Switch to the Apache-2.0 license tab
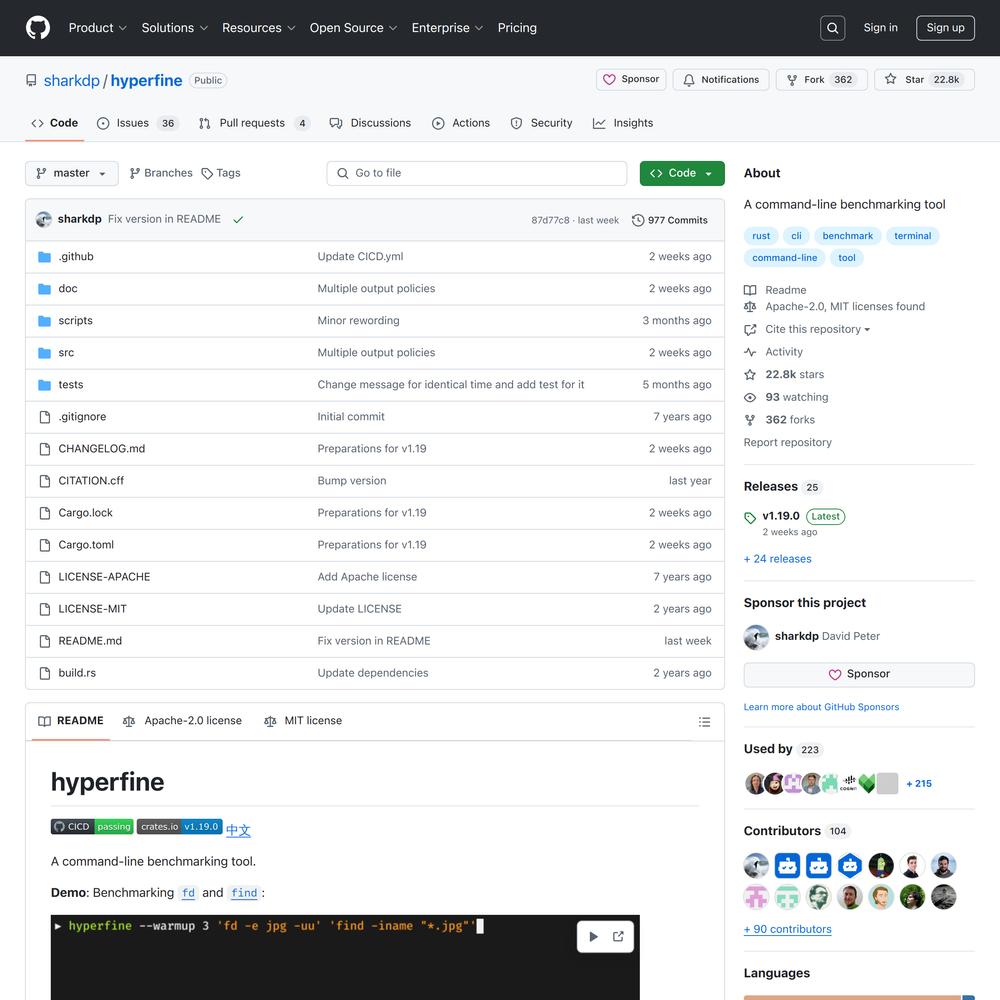Screen dimensions: 1000x1000 pyautogui.click(x=182, y=721)
